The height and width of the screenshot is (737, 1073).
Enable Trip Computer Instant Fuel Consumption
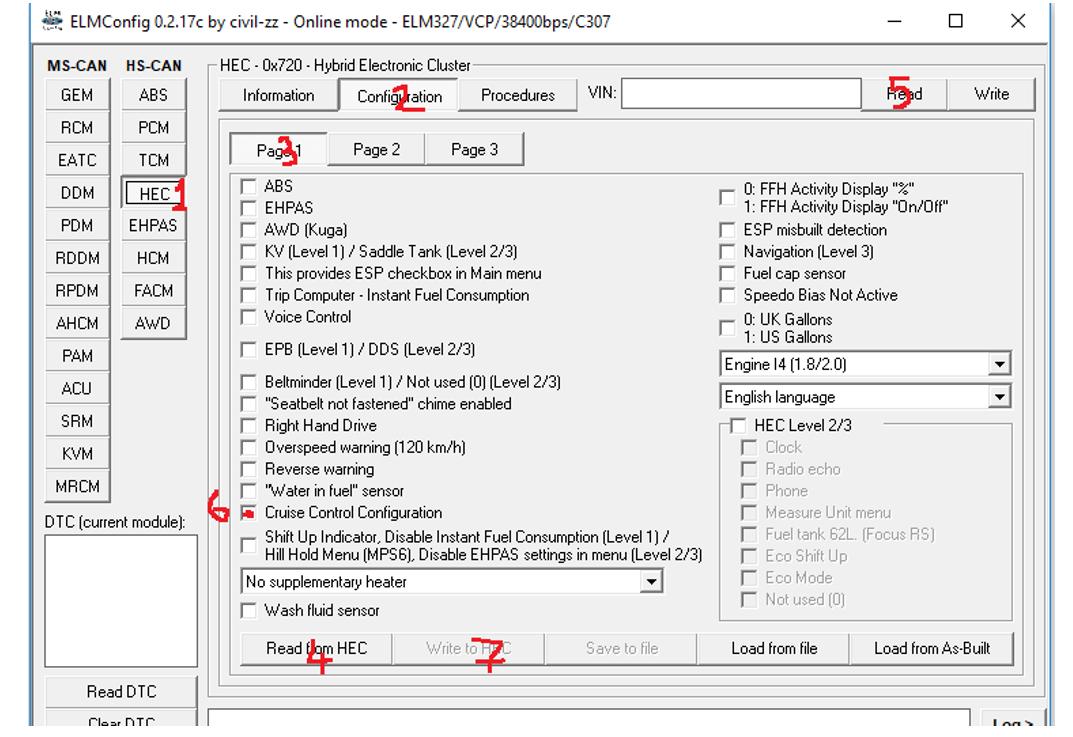tap(249, 295)
